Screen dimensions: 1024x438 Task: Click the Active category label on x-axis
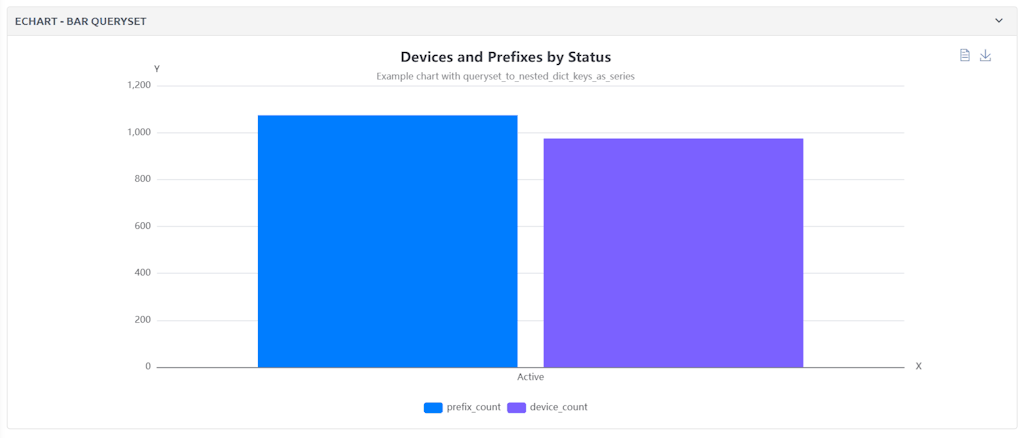point(530,377)
